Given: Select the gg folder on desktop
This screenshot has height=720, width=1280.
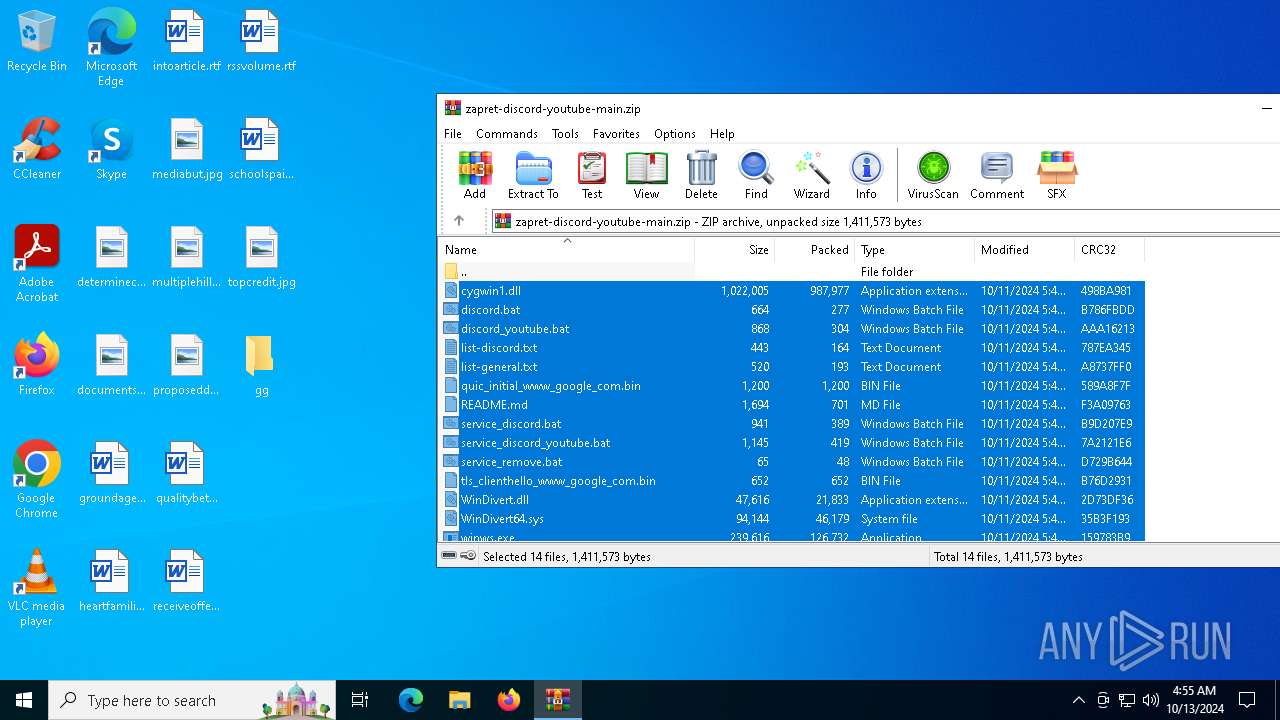Looking at the screenshot, I should (261, 365).
